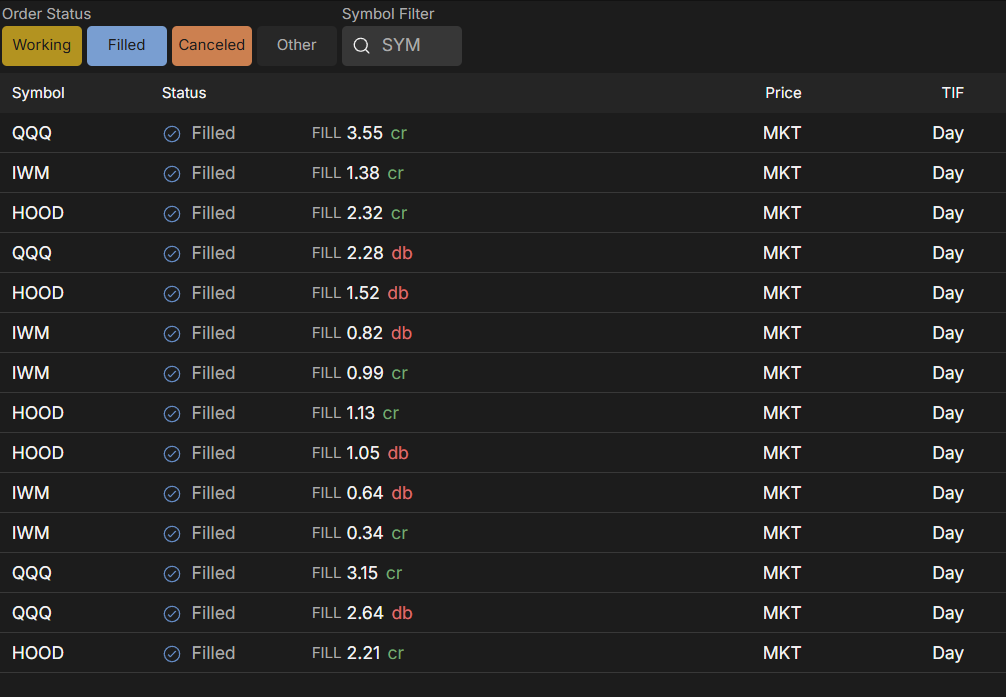
Task: Click Day TIF in the HOOD 2.32 row
Action: tap(948, 214)
